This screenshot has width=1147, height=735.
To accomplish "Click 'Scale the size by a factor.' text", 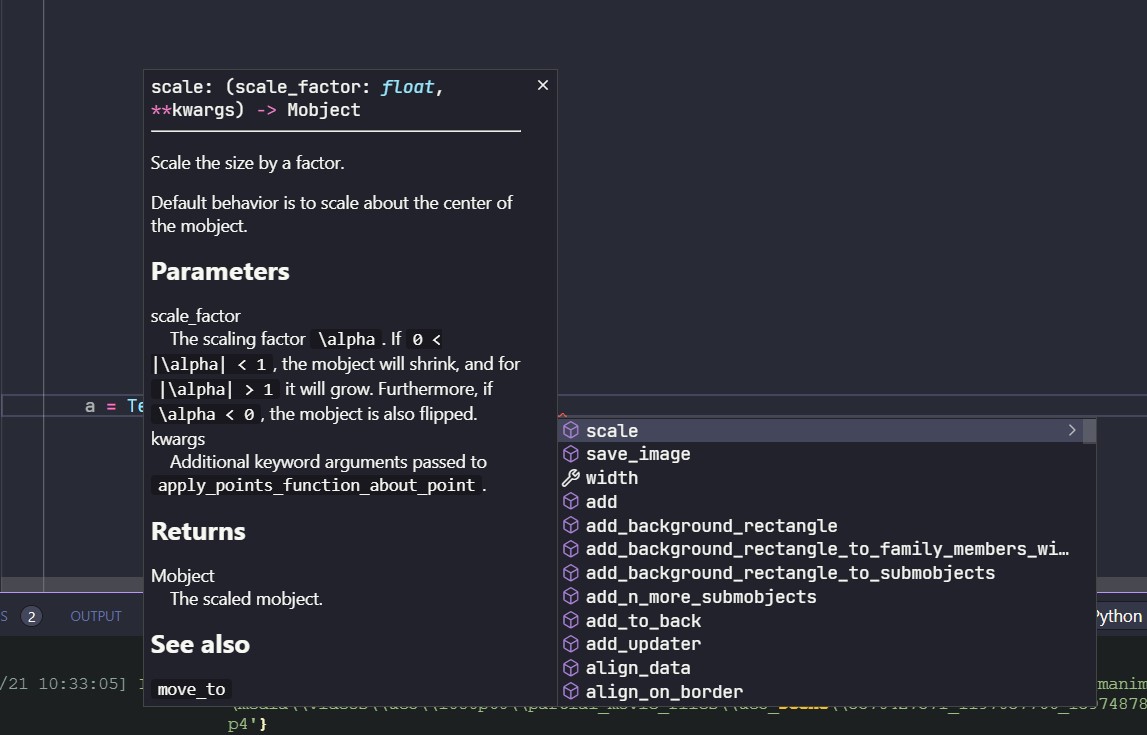I will click(247, 163).
